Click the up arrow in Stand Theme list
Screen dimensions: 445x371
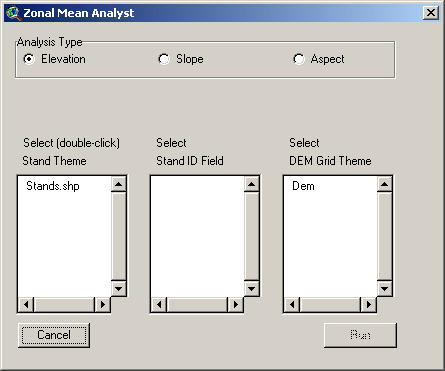[x=118, y=184]
